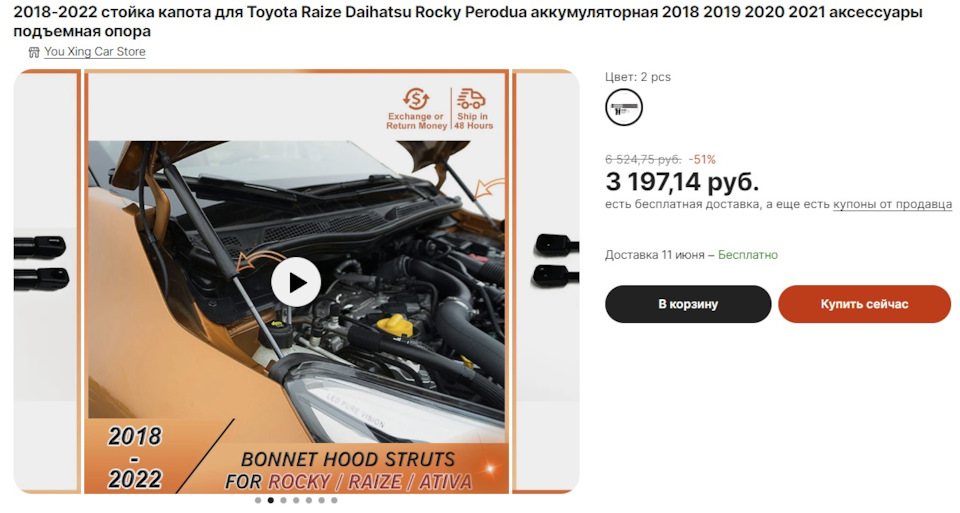The image size is (960, 513).
Task: Click the Купить сейчас button
Action: pyautogui.click(x=864, y=304)
